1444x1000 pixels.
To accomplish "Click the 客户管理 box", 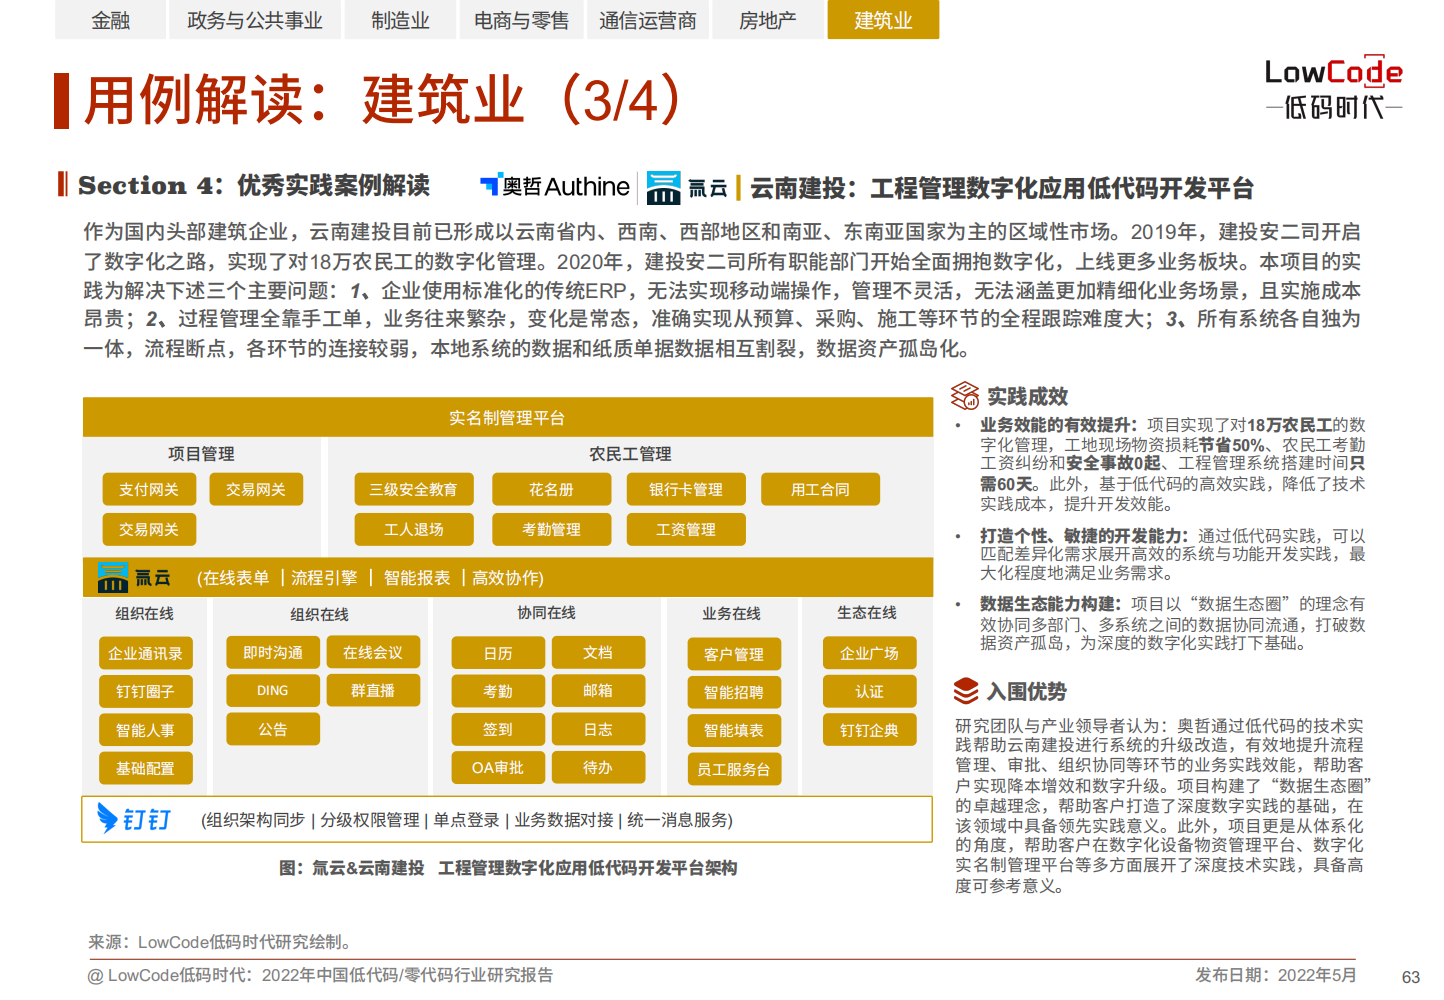I will pyautogui.click(x=734, y=654).
